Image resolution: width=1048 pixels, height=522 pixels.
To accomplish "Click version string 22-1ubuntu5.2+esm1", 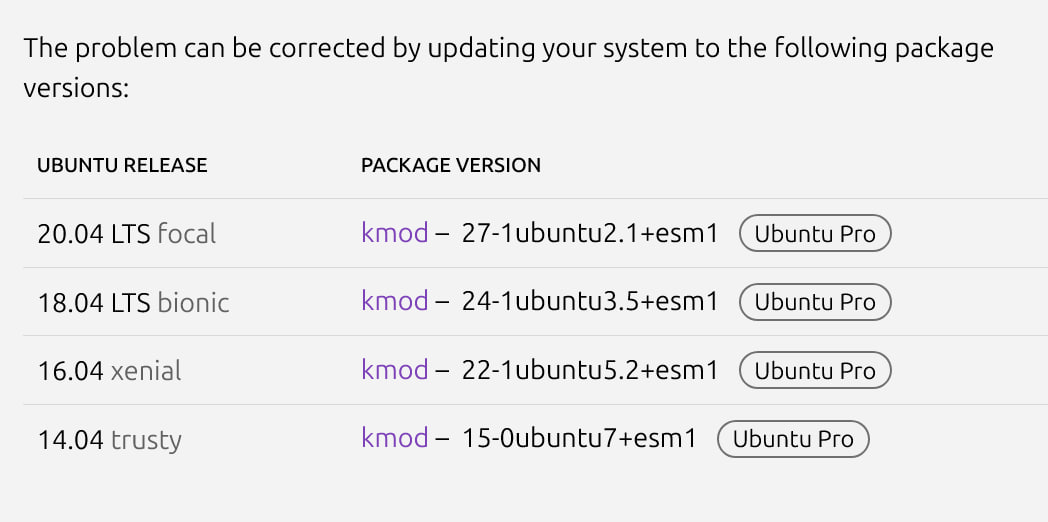I will [590, 370].
